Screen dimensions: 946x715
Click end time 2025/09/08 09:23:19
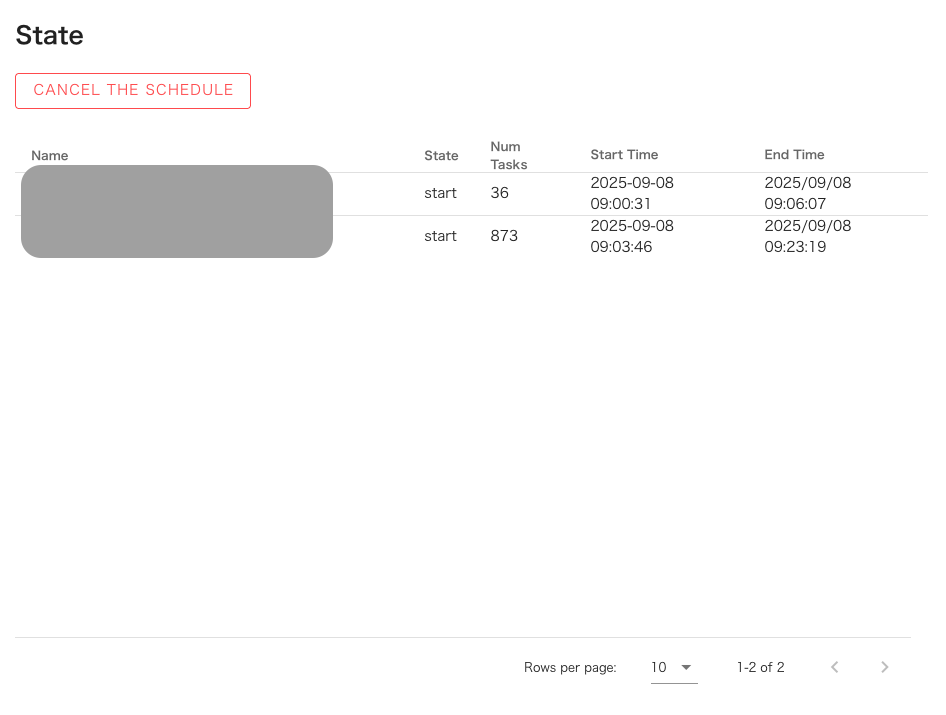click(x=807, y=236)
